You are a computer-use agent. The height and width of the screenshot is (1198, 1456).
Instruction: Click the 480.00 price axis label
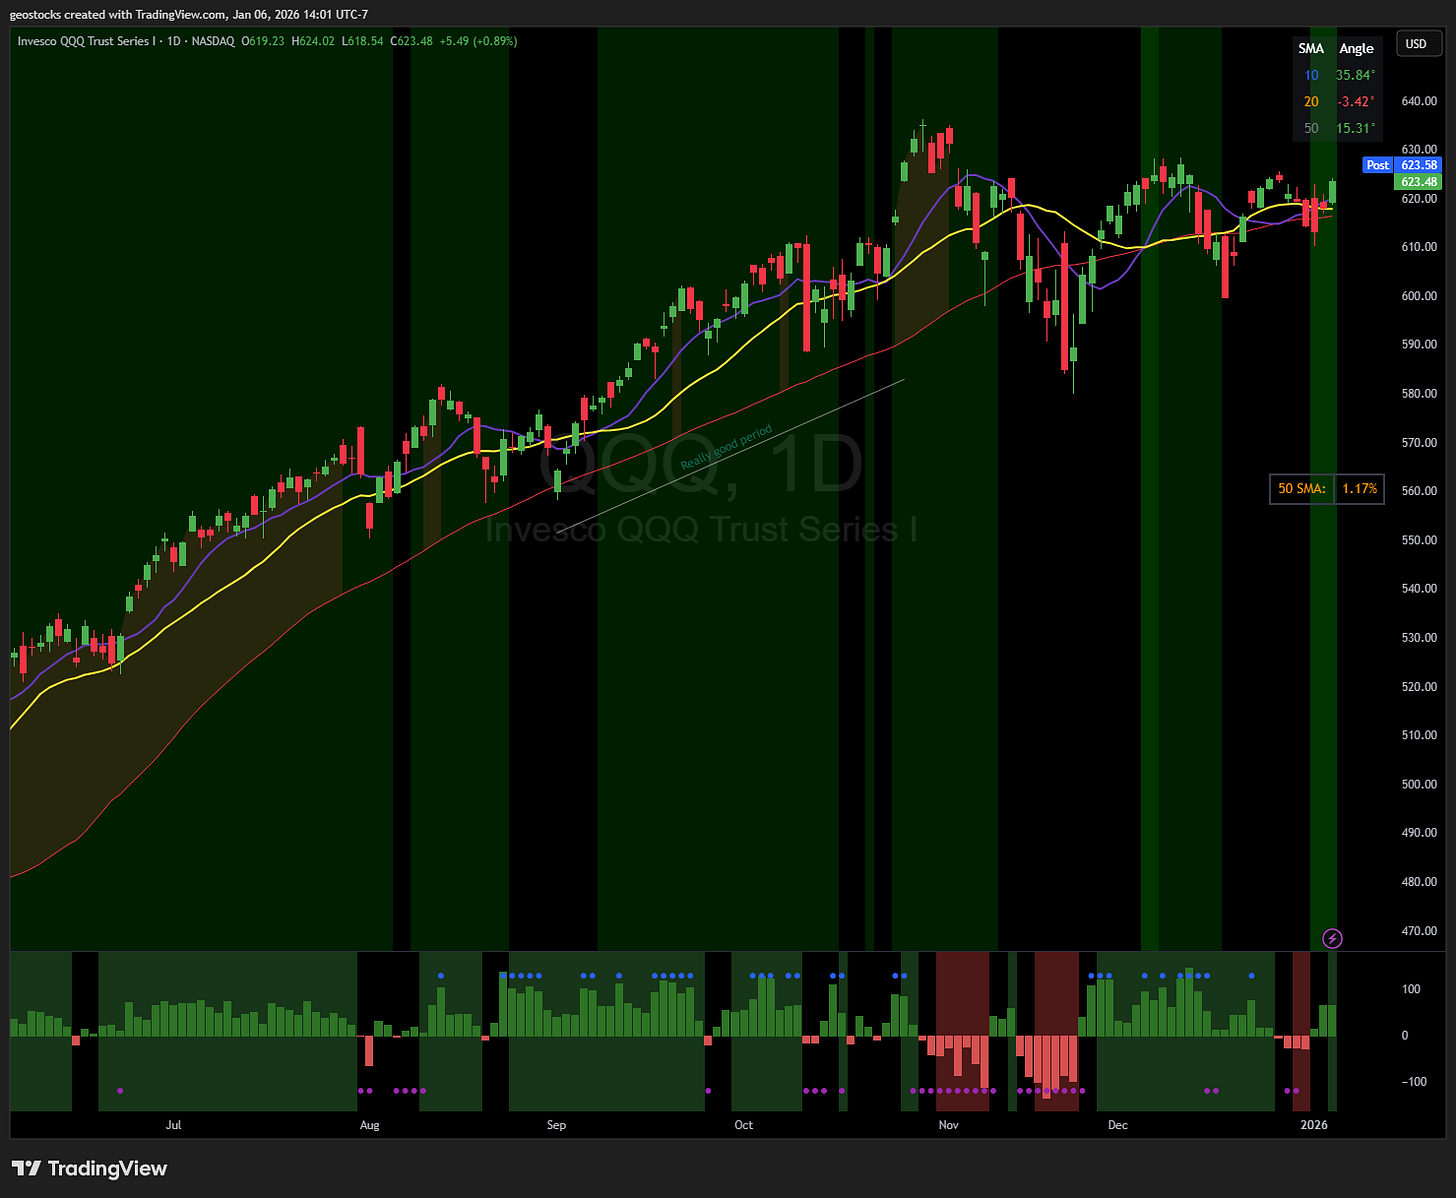tap(1419, 882)
